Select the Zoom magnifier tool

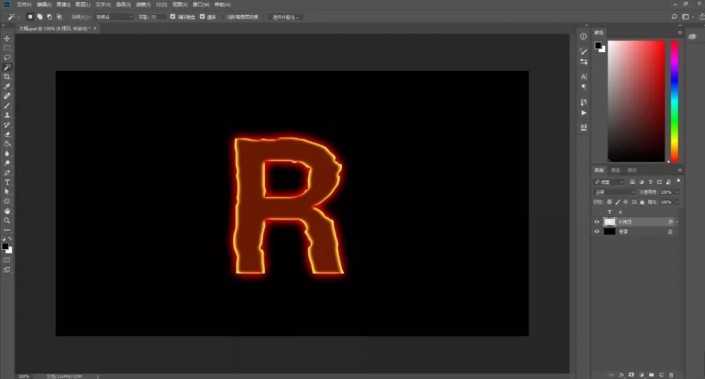7,220
